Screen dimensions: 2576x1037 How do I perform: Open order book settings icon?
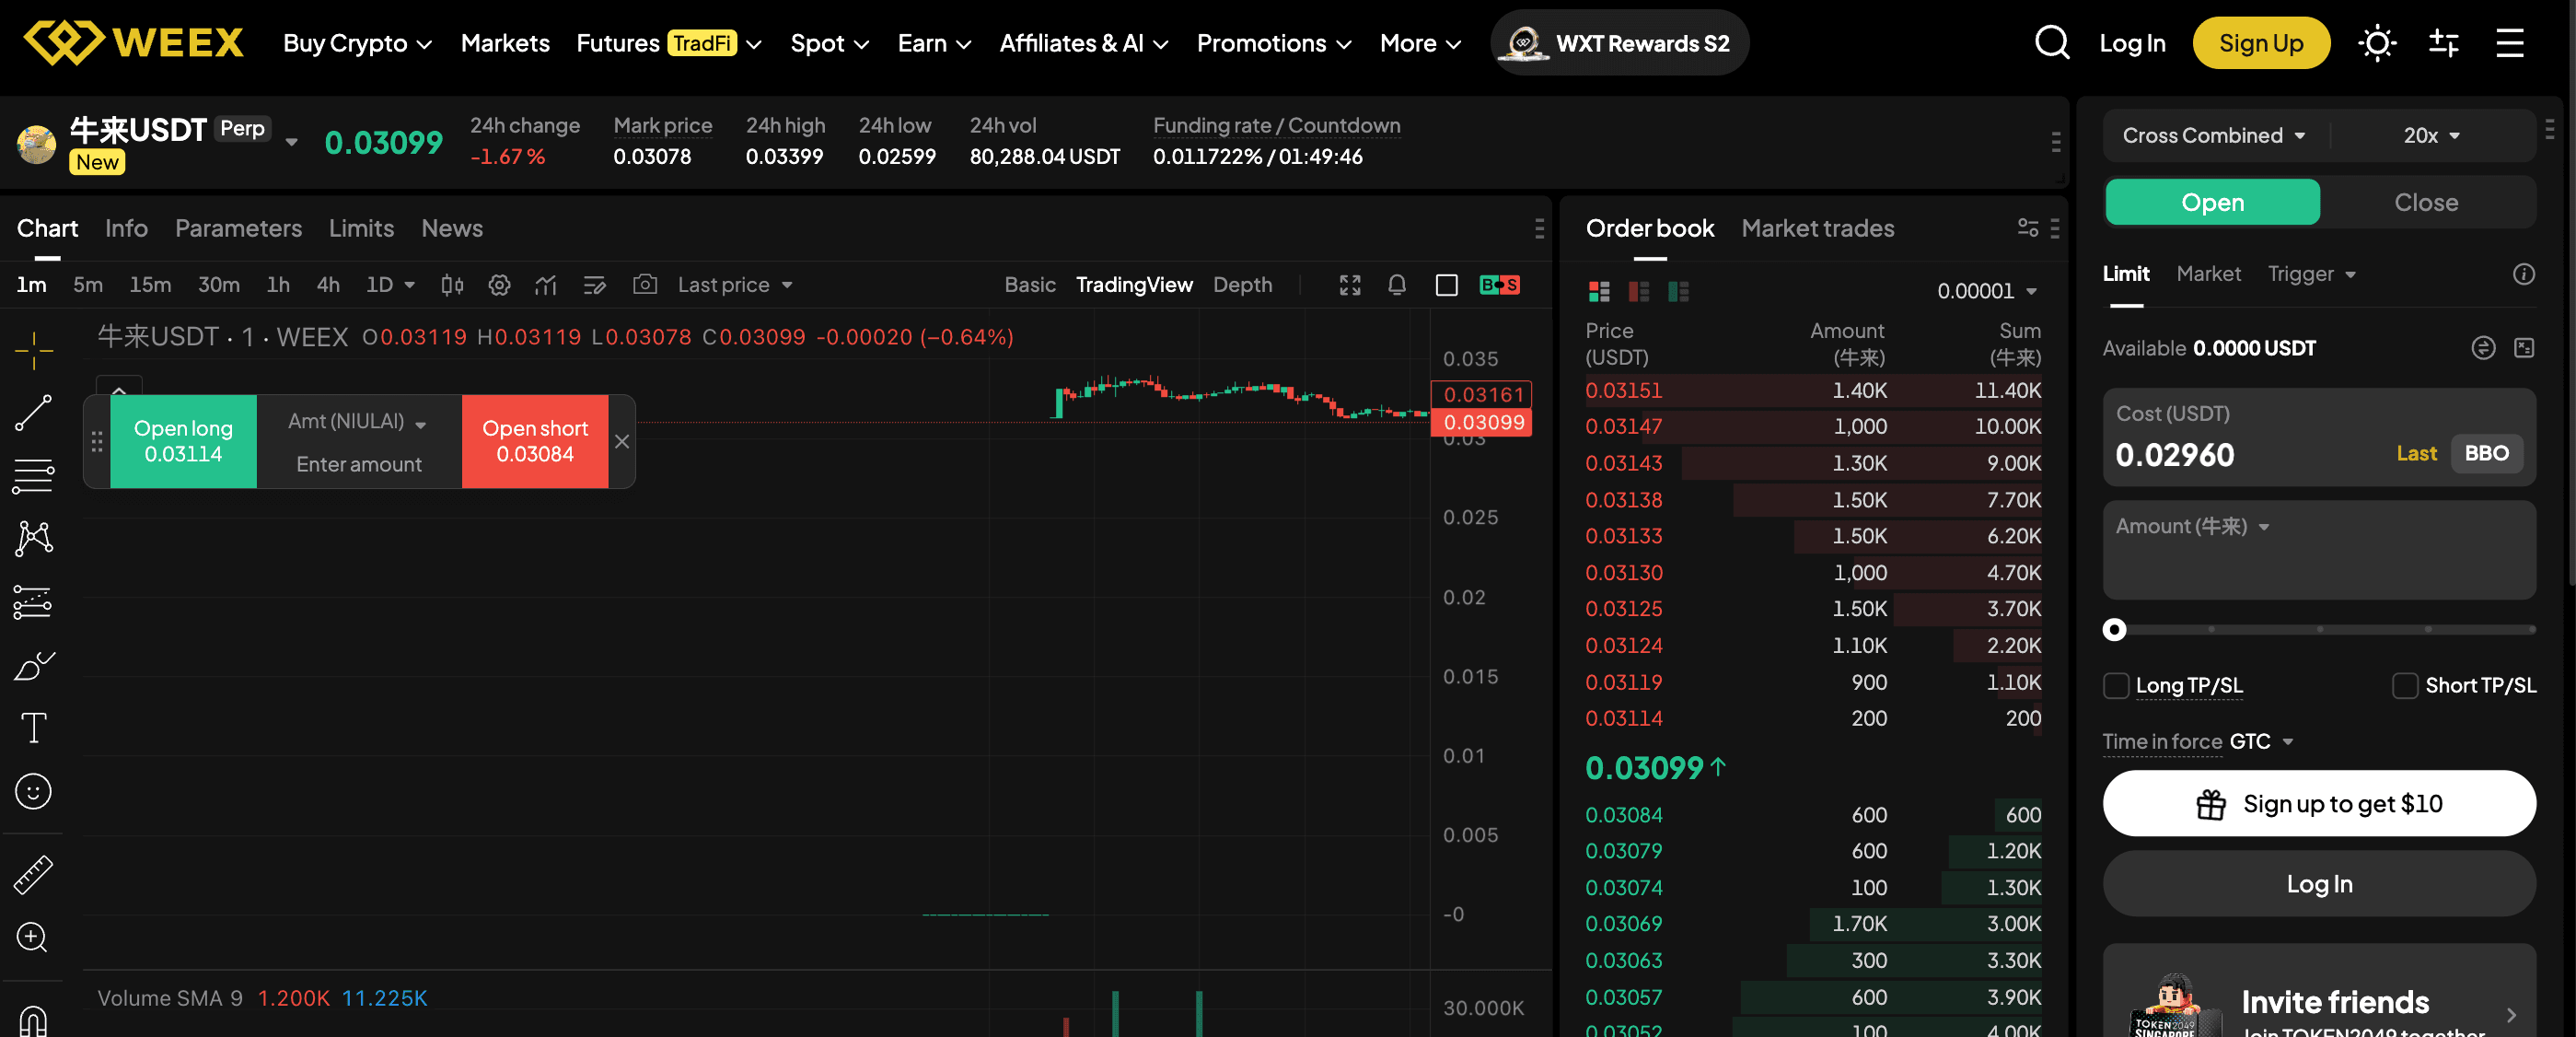click(x=2027, y=228)
